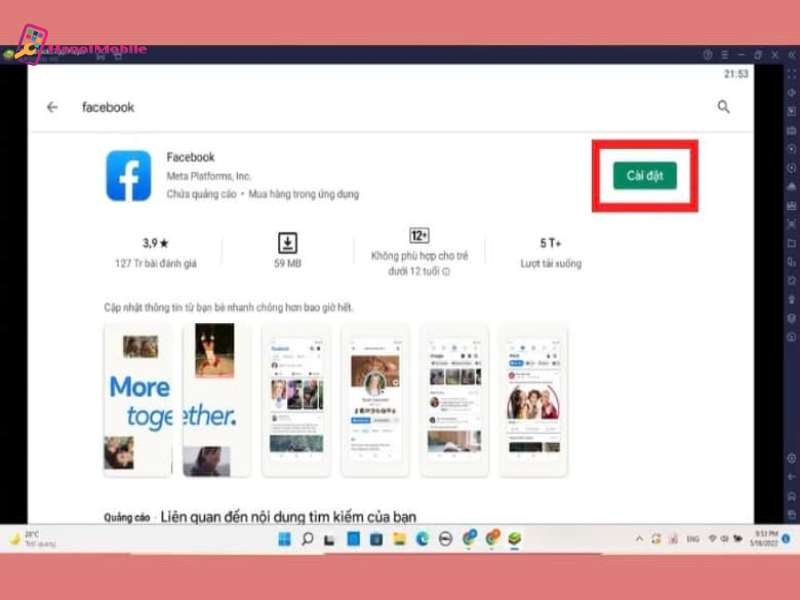Click the '59 MB' size label

pos(287,264)
